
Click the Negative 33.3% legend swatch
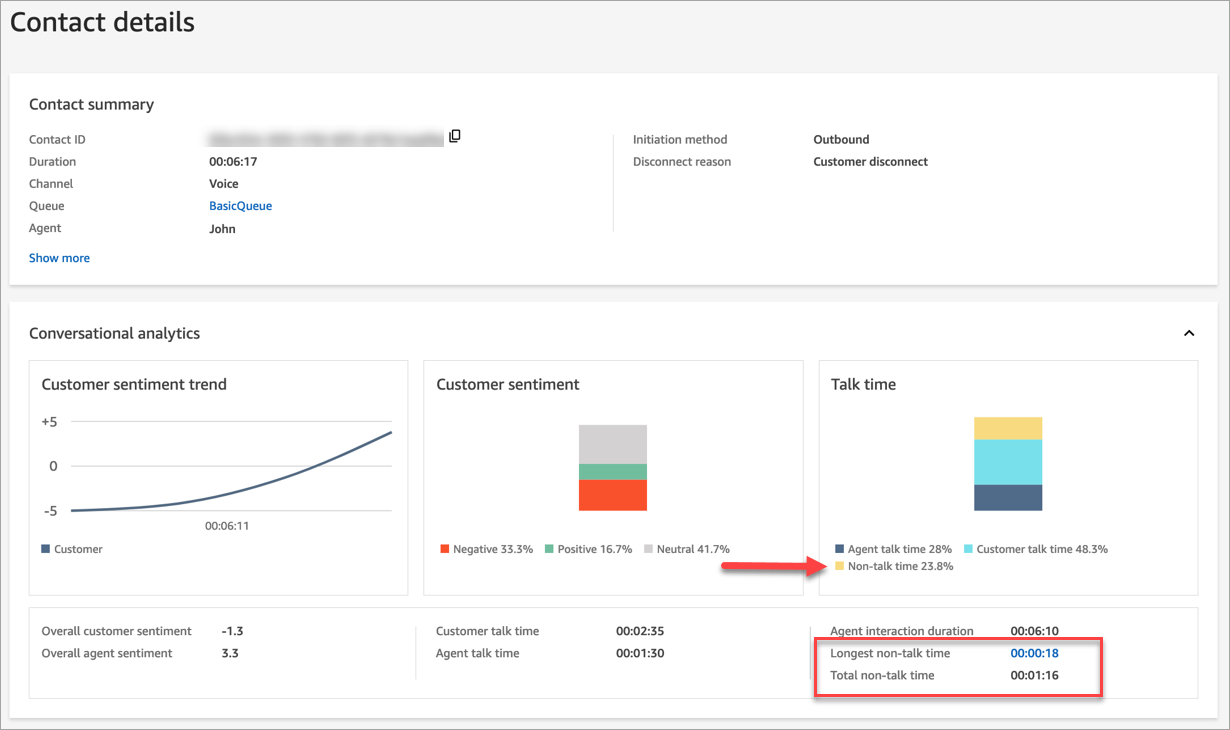pos(445,549)
